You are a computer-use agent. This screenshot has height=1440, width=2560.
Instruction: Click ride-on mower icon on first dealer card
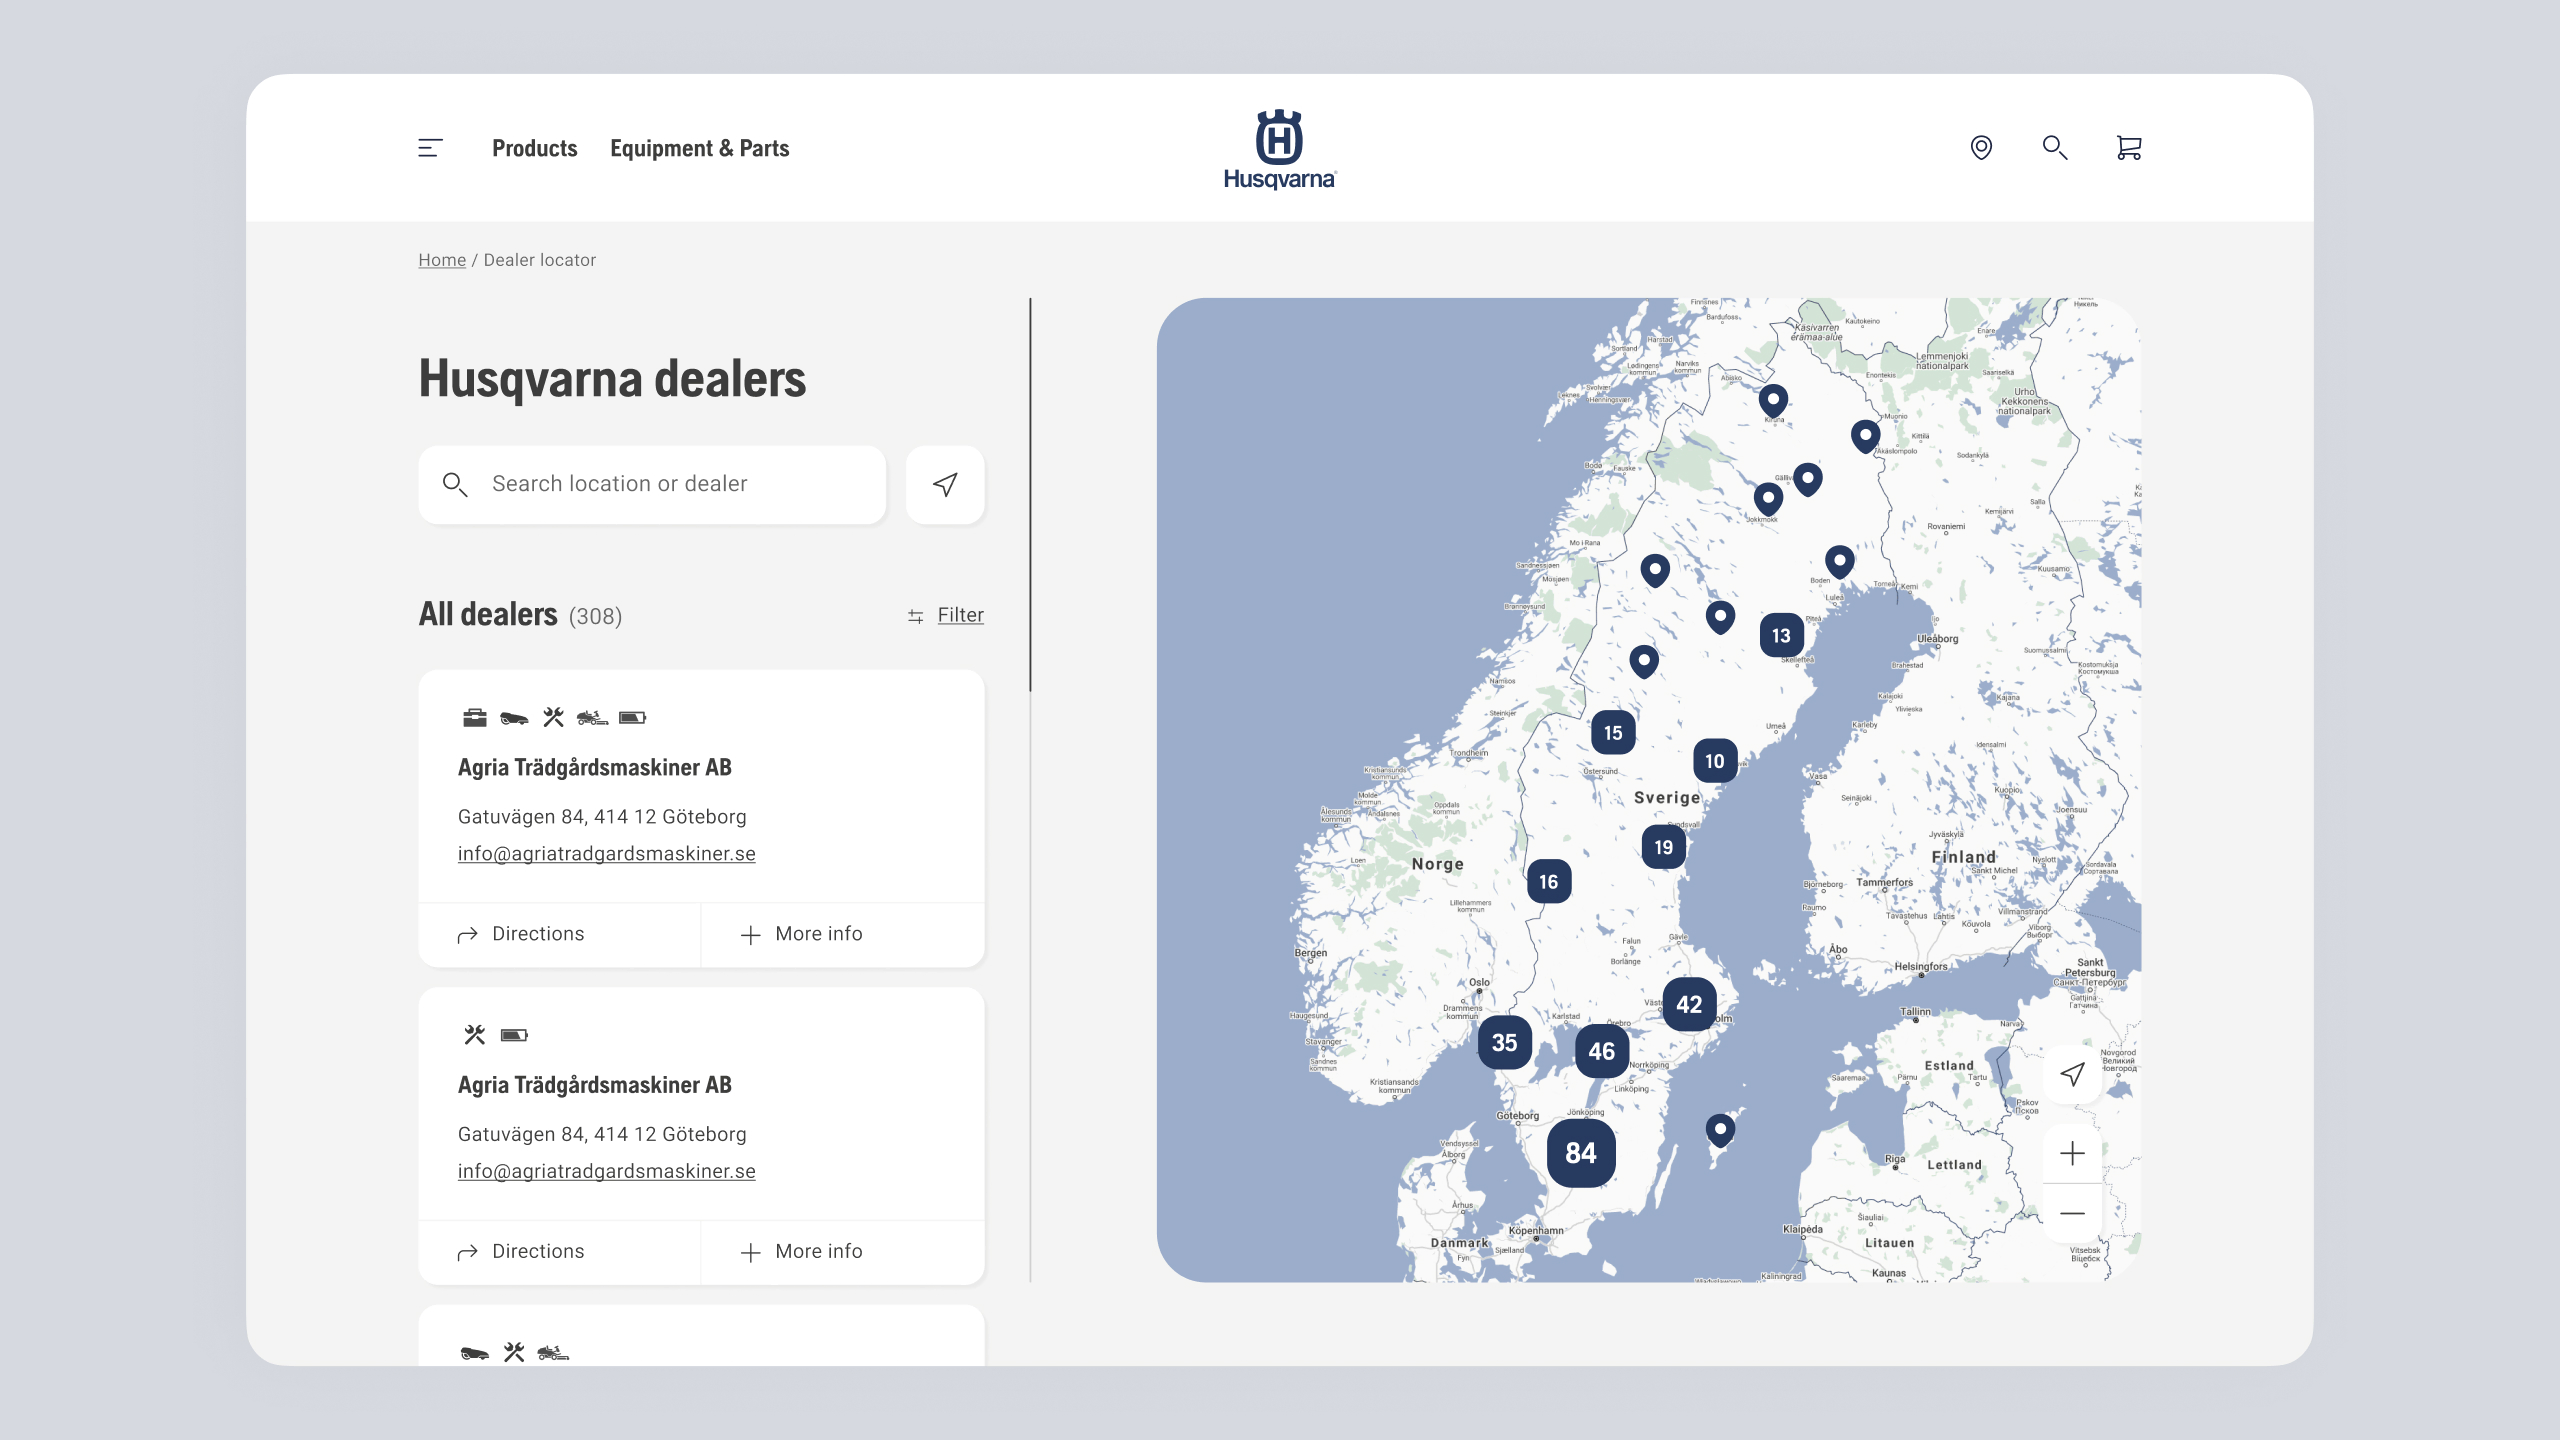coord(592,718)
